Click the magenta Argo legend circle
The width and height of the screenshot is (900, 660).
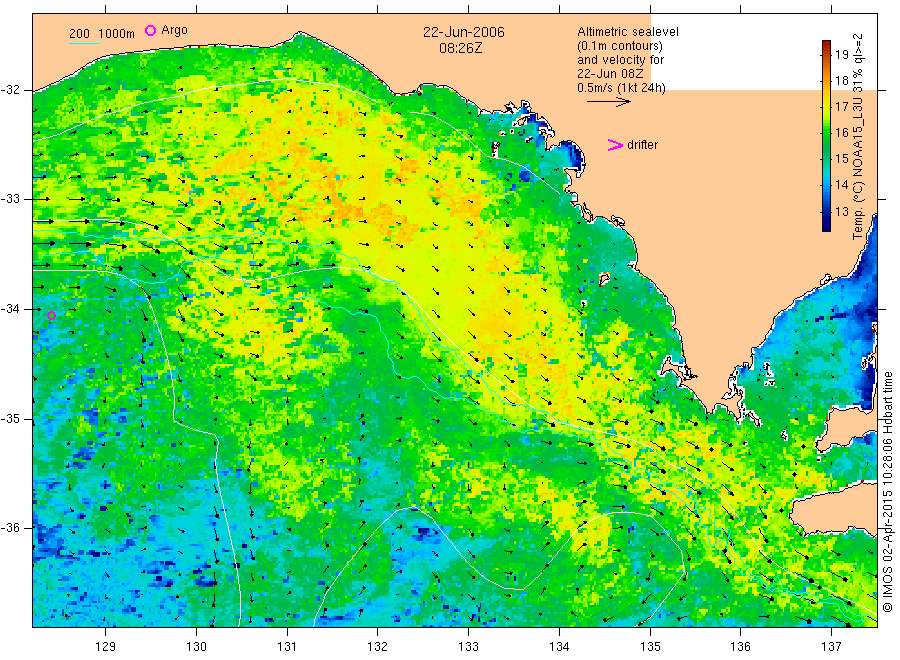pyautogui.click(x=150, y=30)
